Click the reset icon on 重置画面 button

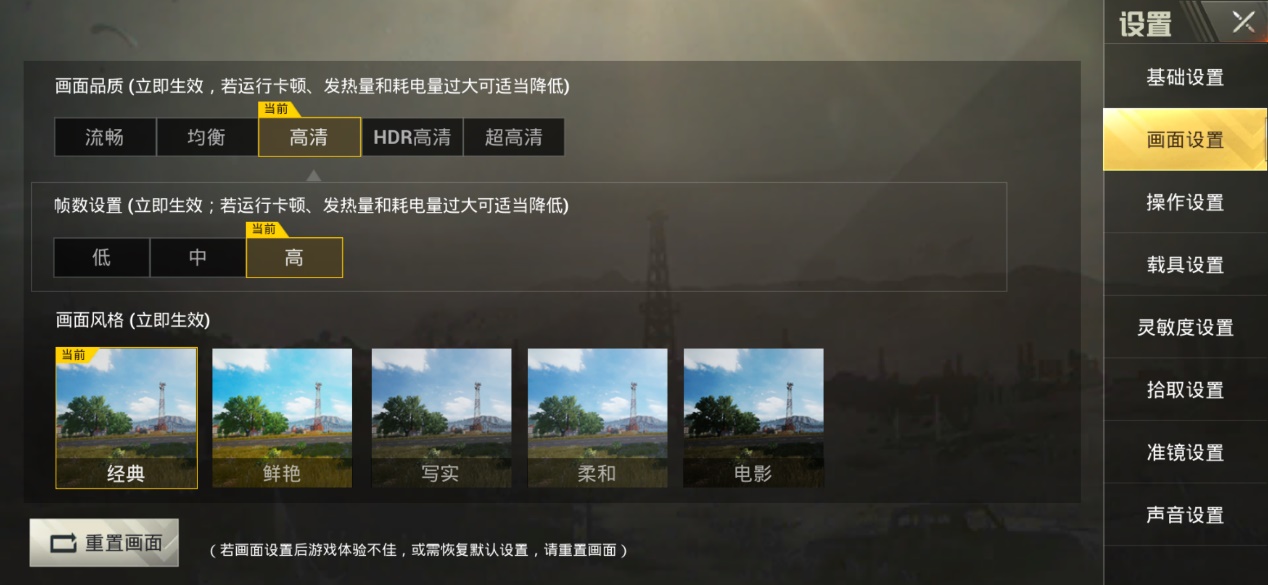tap(62, 543)
